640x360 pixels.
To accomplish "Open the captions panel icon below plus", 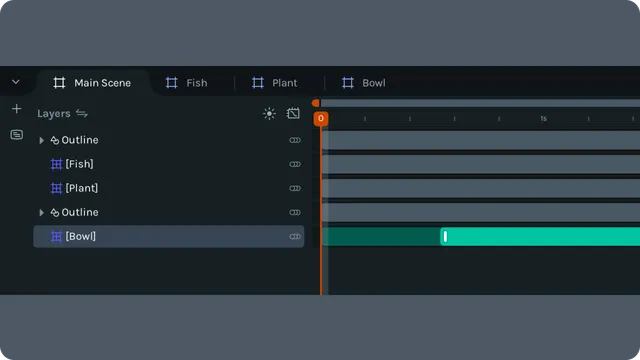I will (17, 135).
